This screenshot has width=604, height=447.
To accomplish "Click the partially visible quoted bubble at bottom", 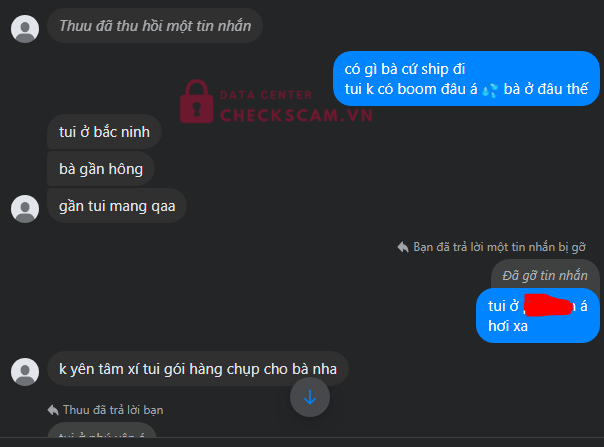I will [102, 430].
